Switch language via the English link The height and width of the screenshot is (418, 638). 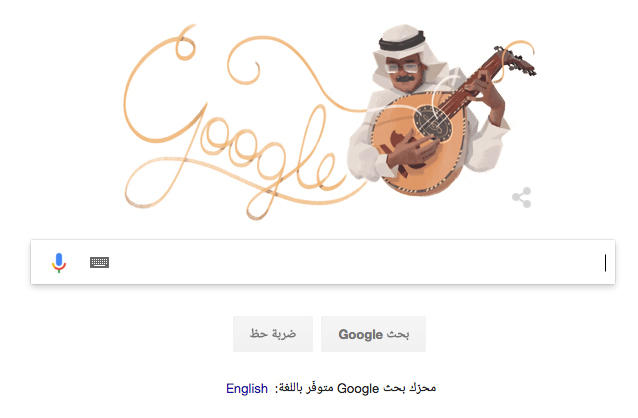click(x=247, y=388)
